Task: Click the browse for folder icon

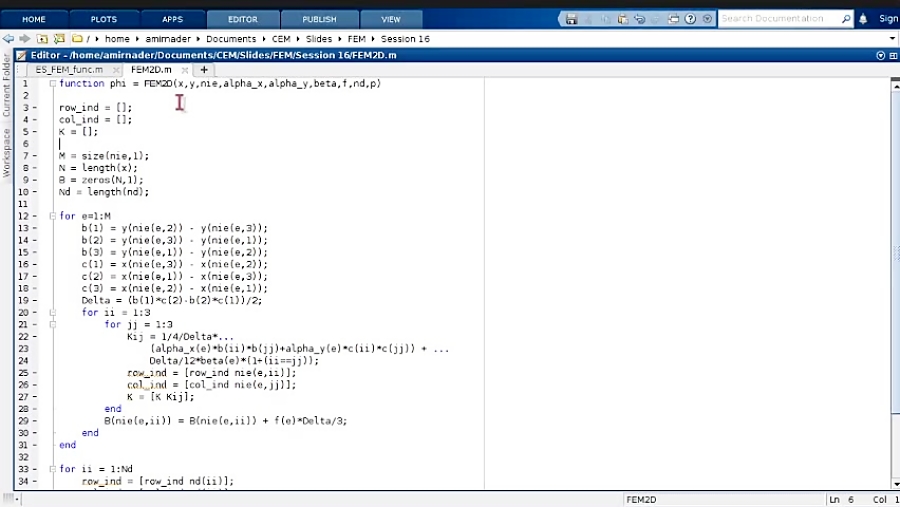Action: [59, 39]
